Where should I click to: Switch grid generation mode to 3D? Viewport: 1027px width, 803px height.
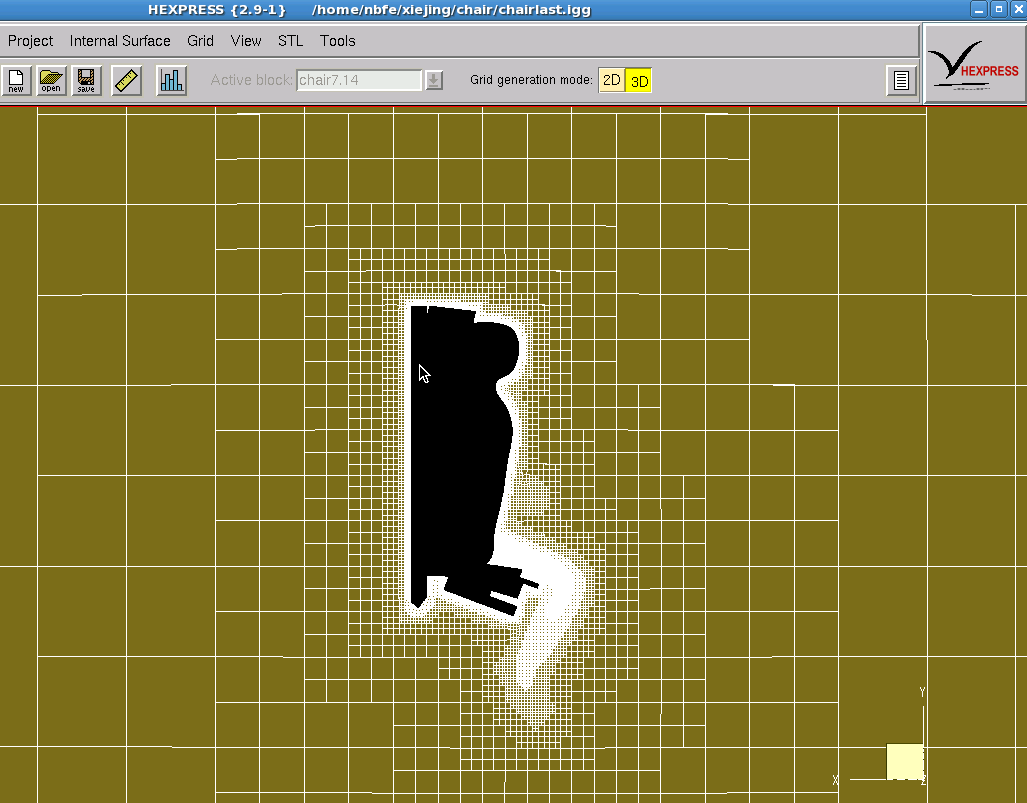[x=639, y=81]
